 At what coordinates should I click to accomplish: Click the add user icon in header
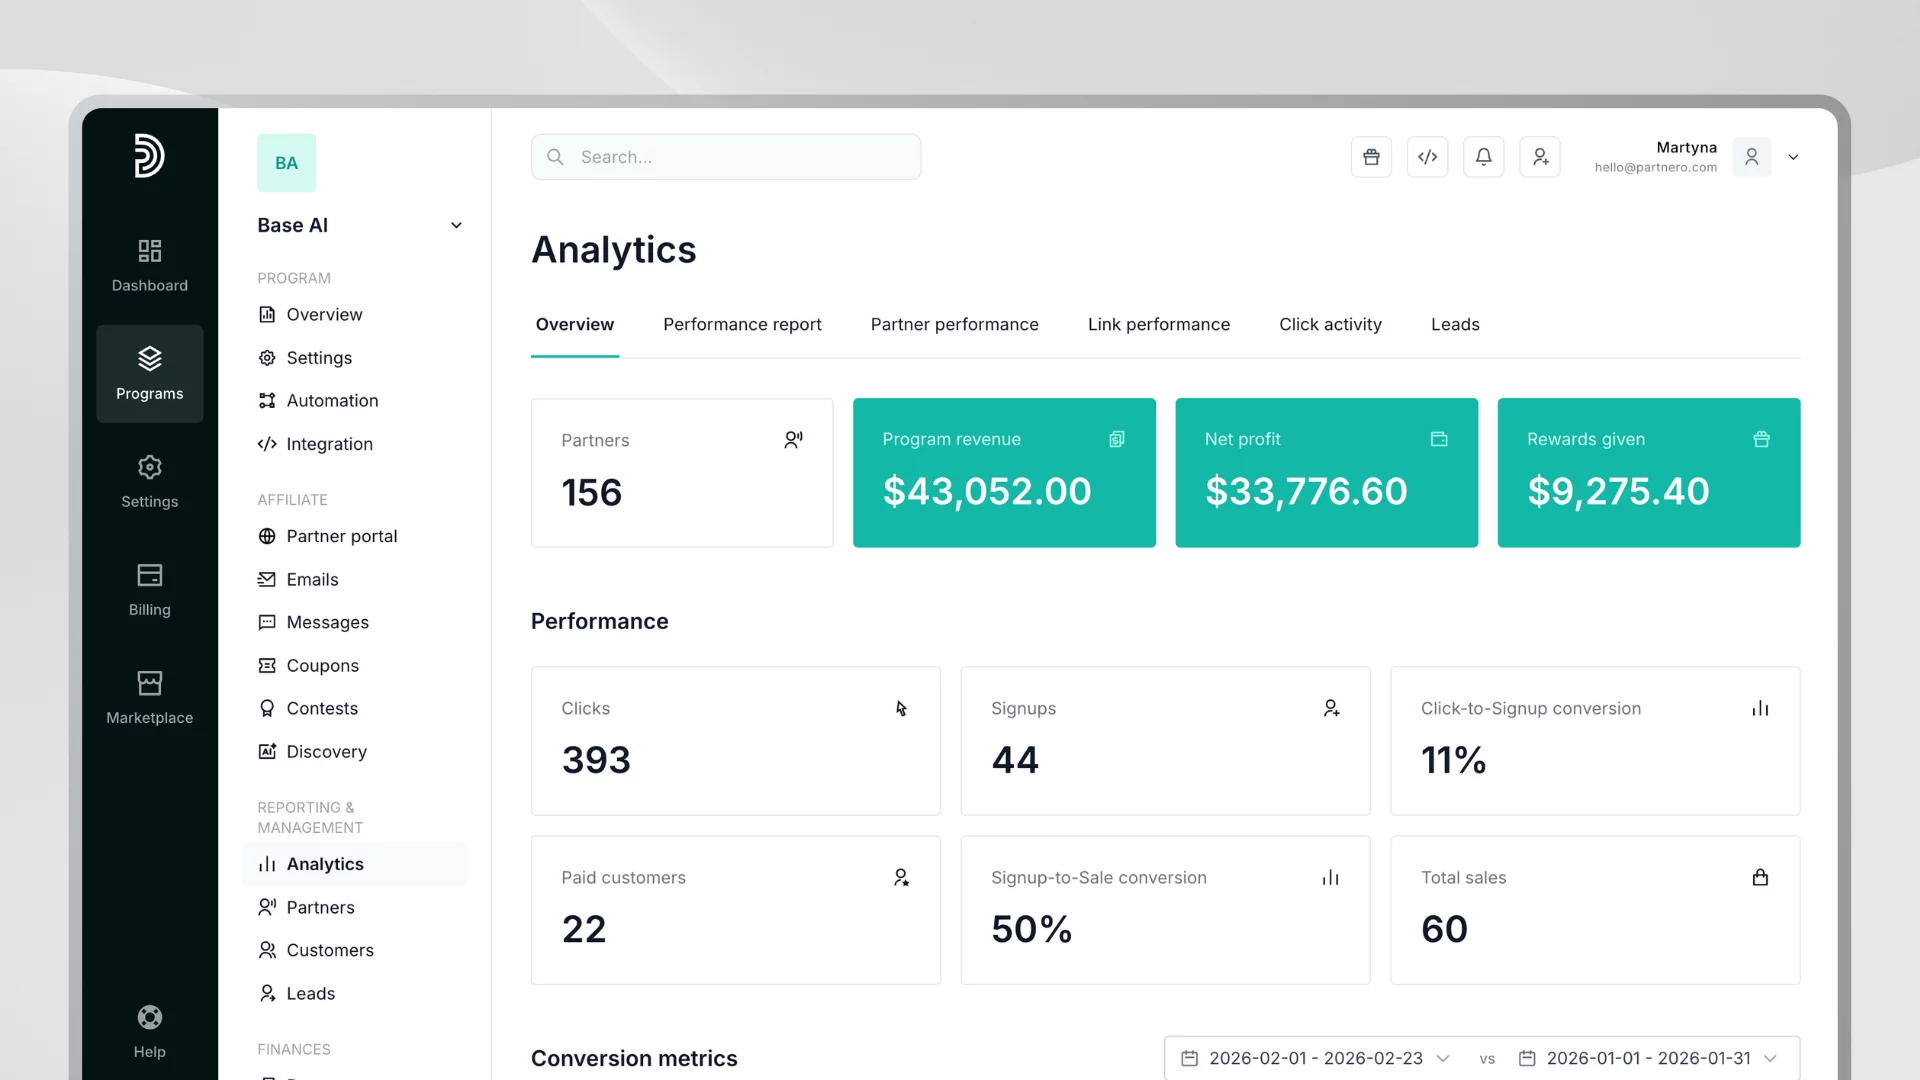pos(1540,157)
